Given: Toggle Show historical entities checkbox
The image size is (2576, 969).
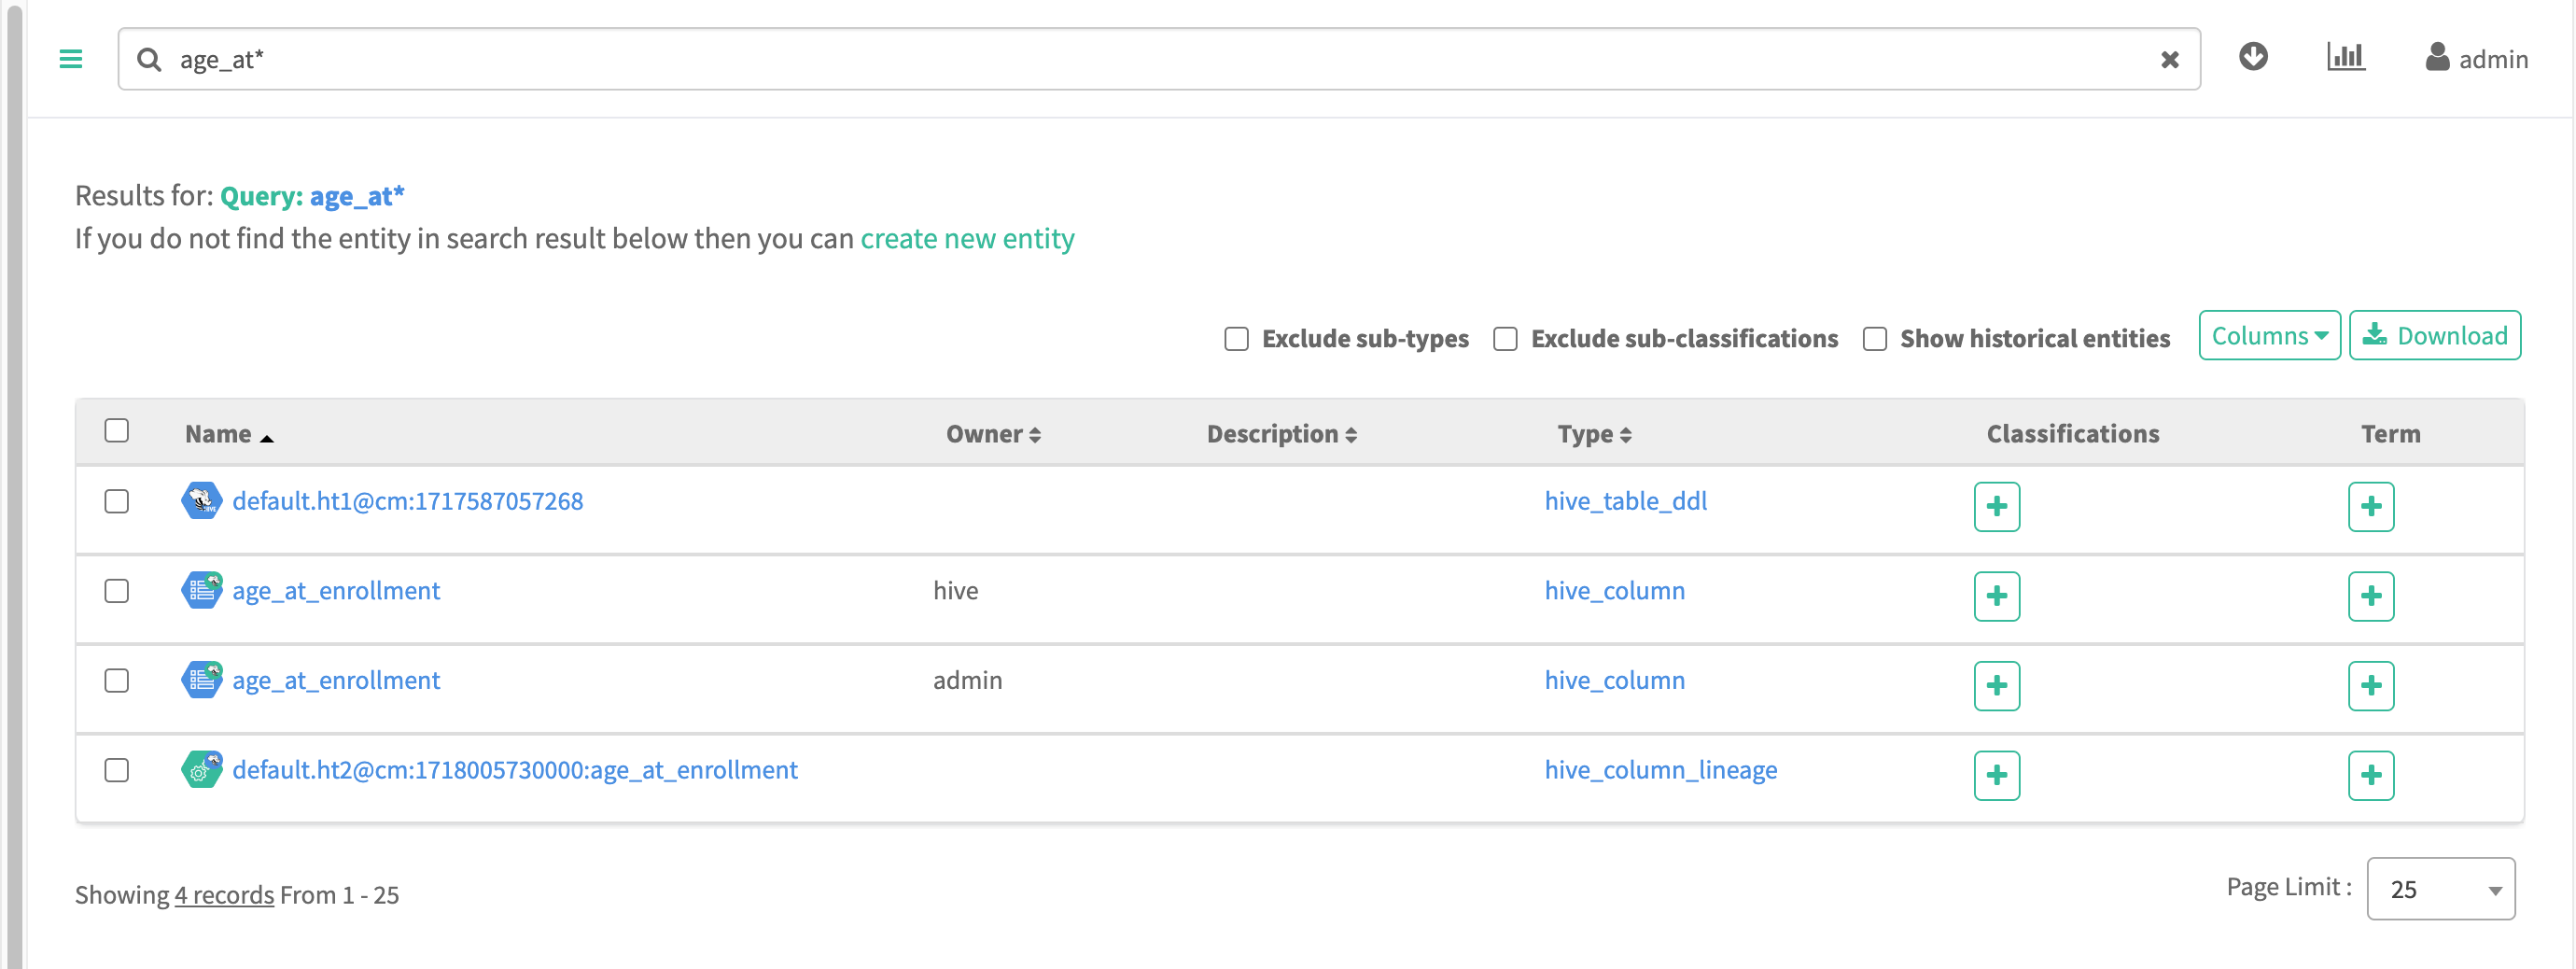Looking at the screenshot, I should 1874,339.
